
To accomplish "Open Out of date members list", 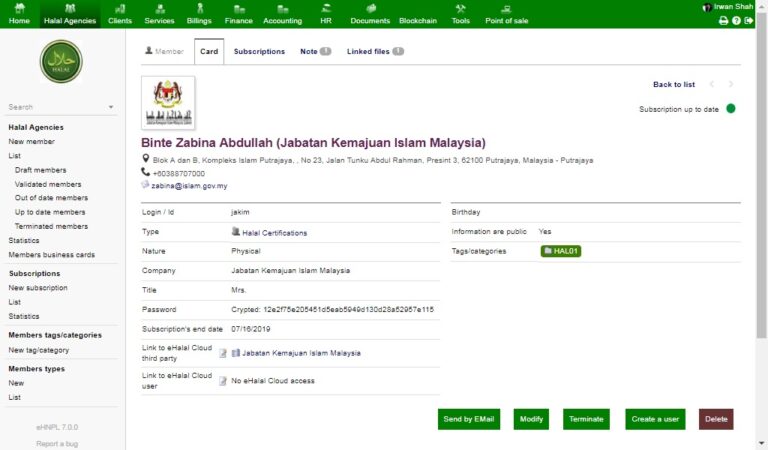I will point(51,198).
